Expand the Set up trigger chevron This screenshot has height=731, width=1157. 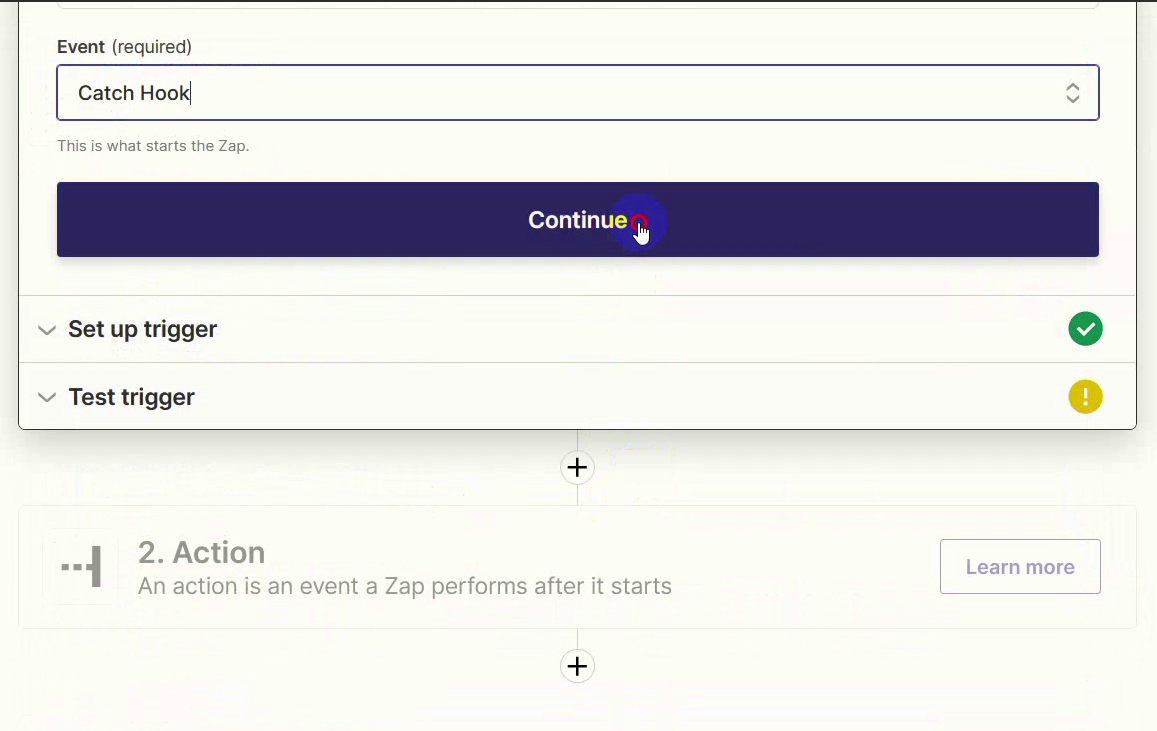(46, 330)
